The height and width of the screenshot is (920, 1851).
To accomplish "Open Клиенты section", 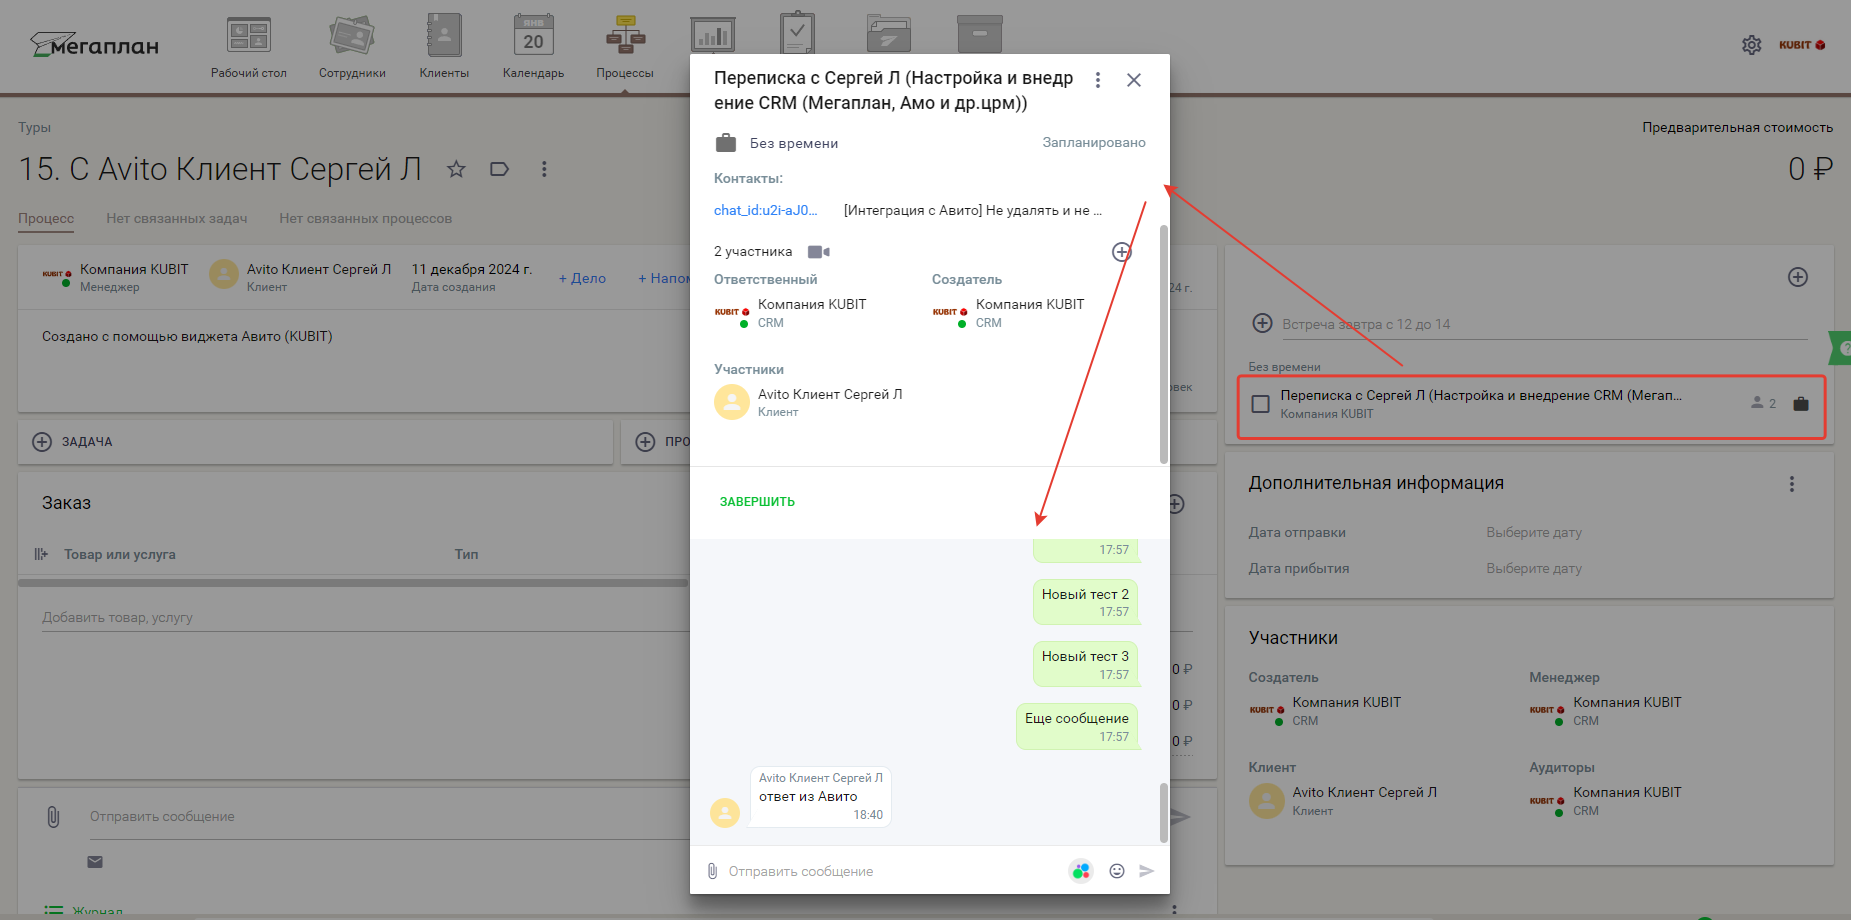I will click(444, 46).
